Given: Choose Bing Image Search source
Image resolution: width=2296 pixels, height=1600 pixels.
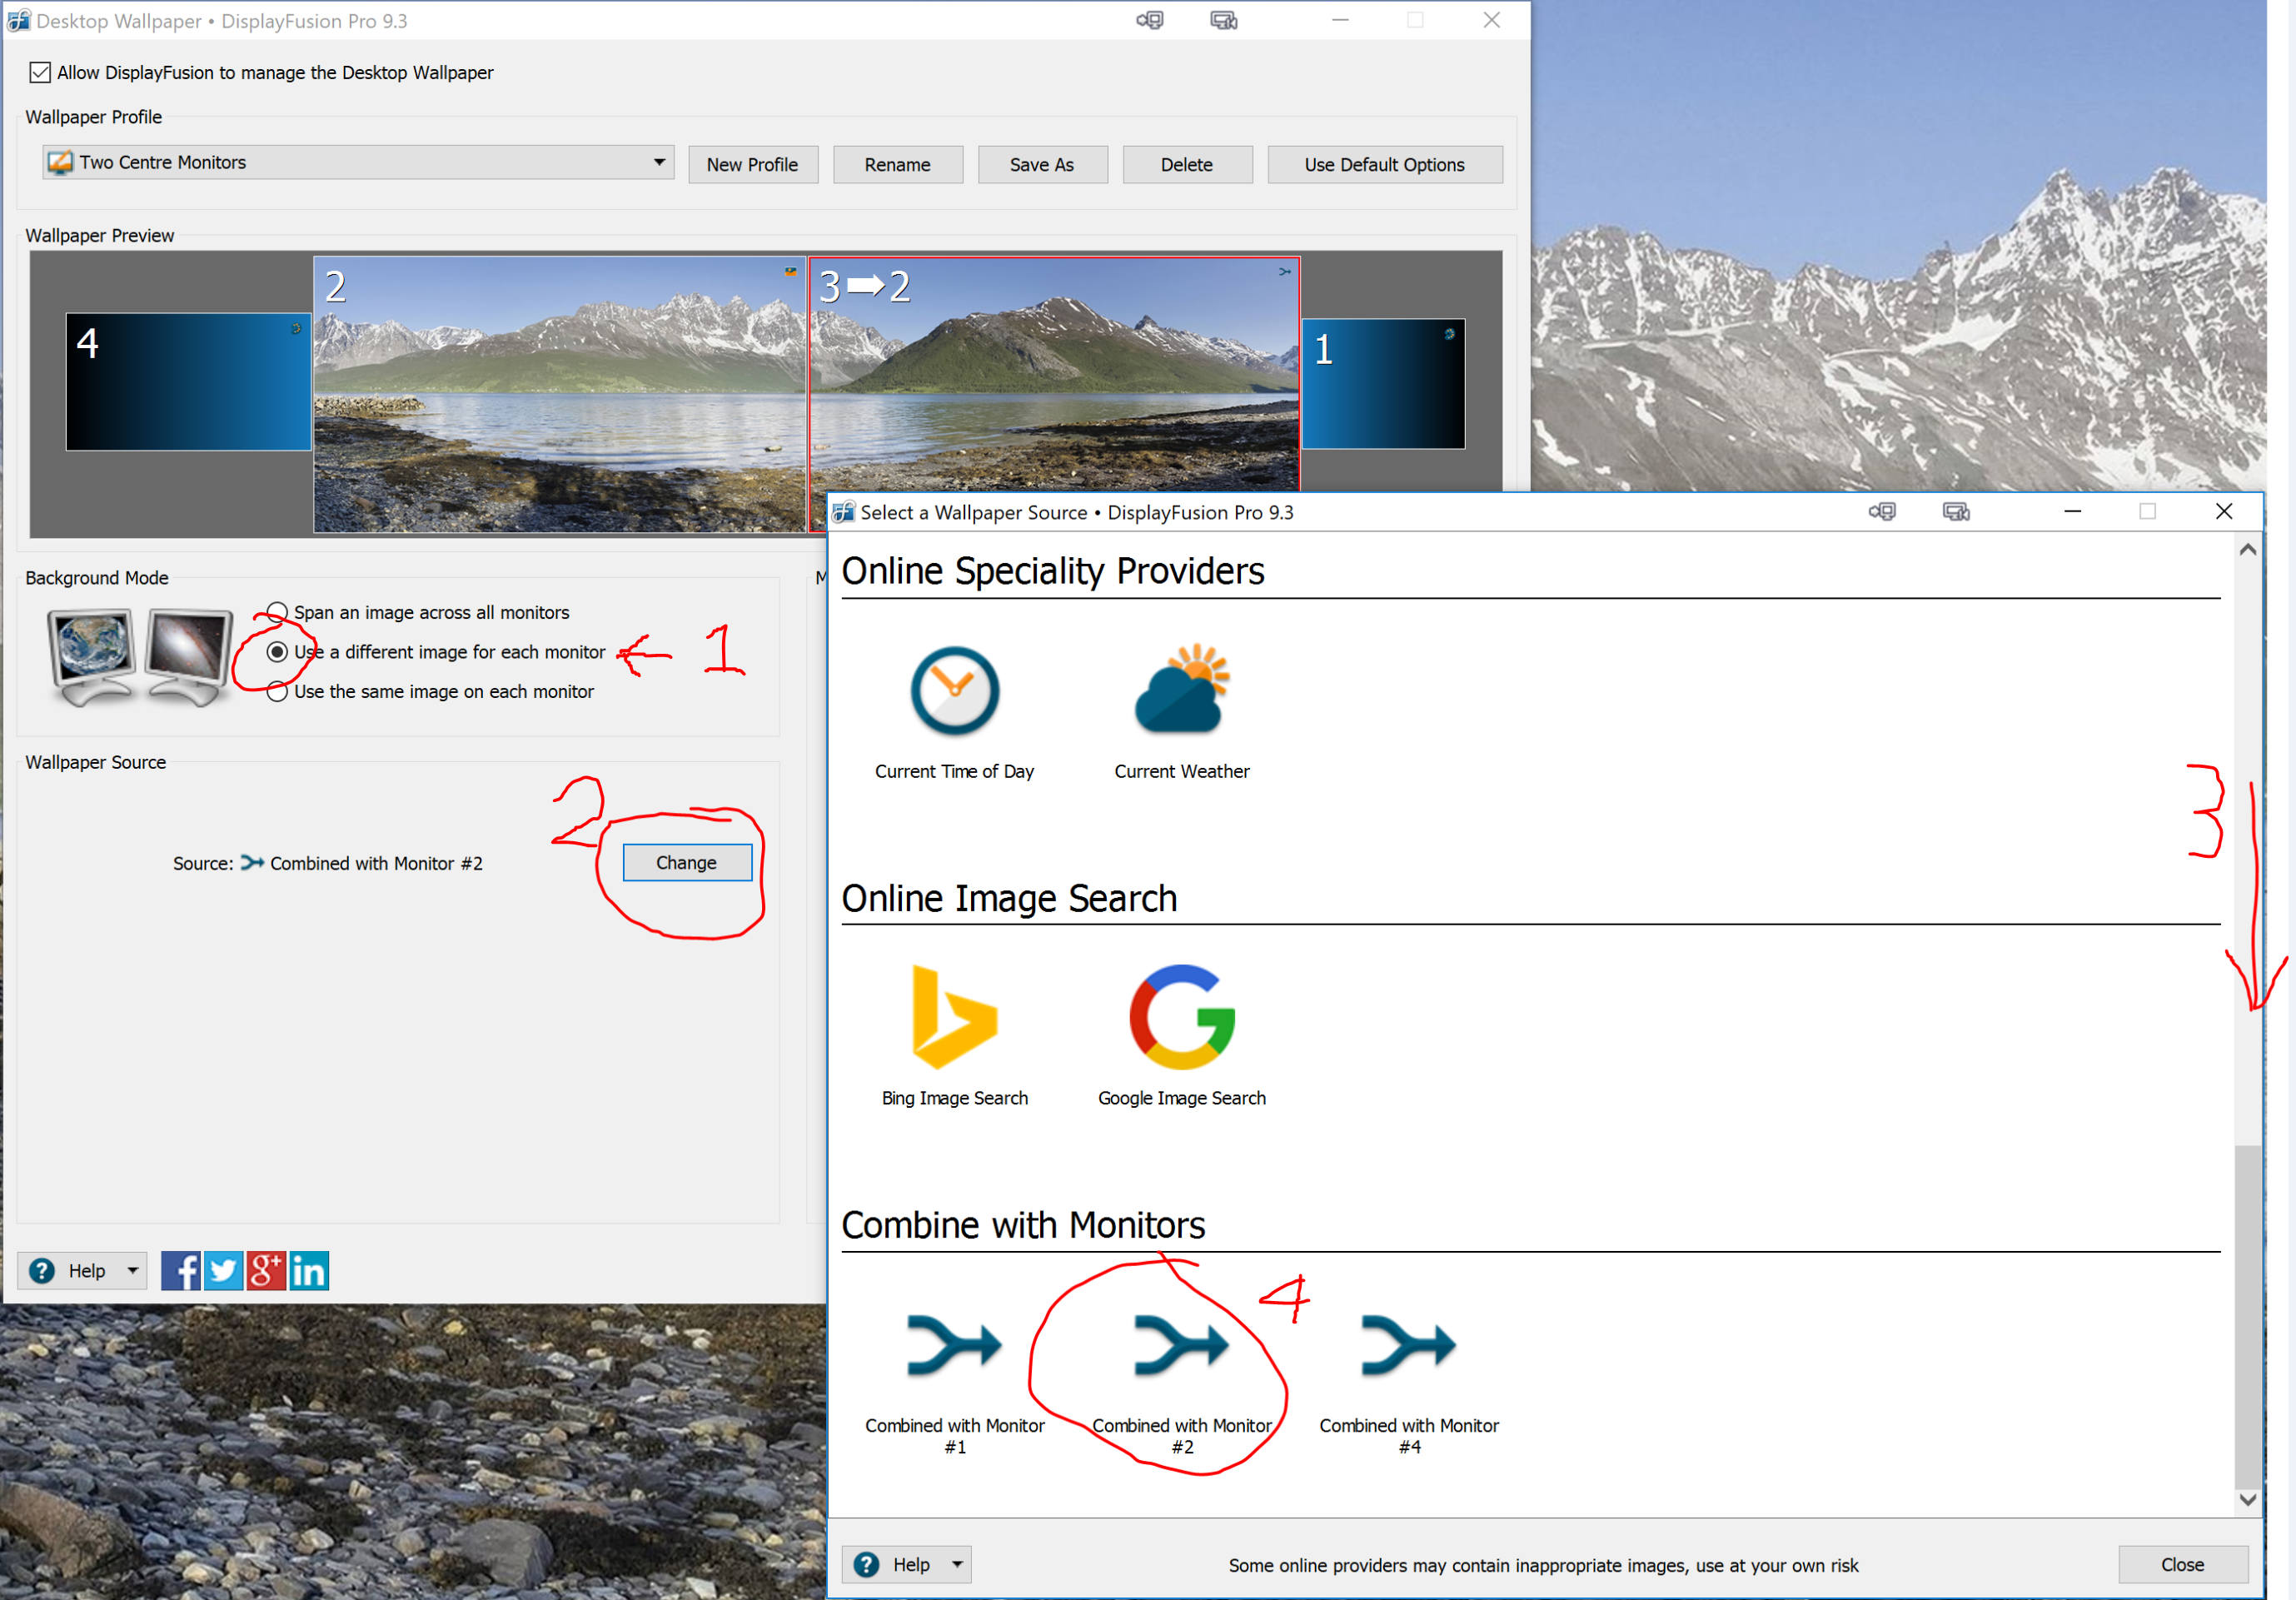Looking at the screenshot, I should pyautogui.click(x=954, y=1018).
